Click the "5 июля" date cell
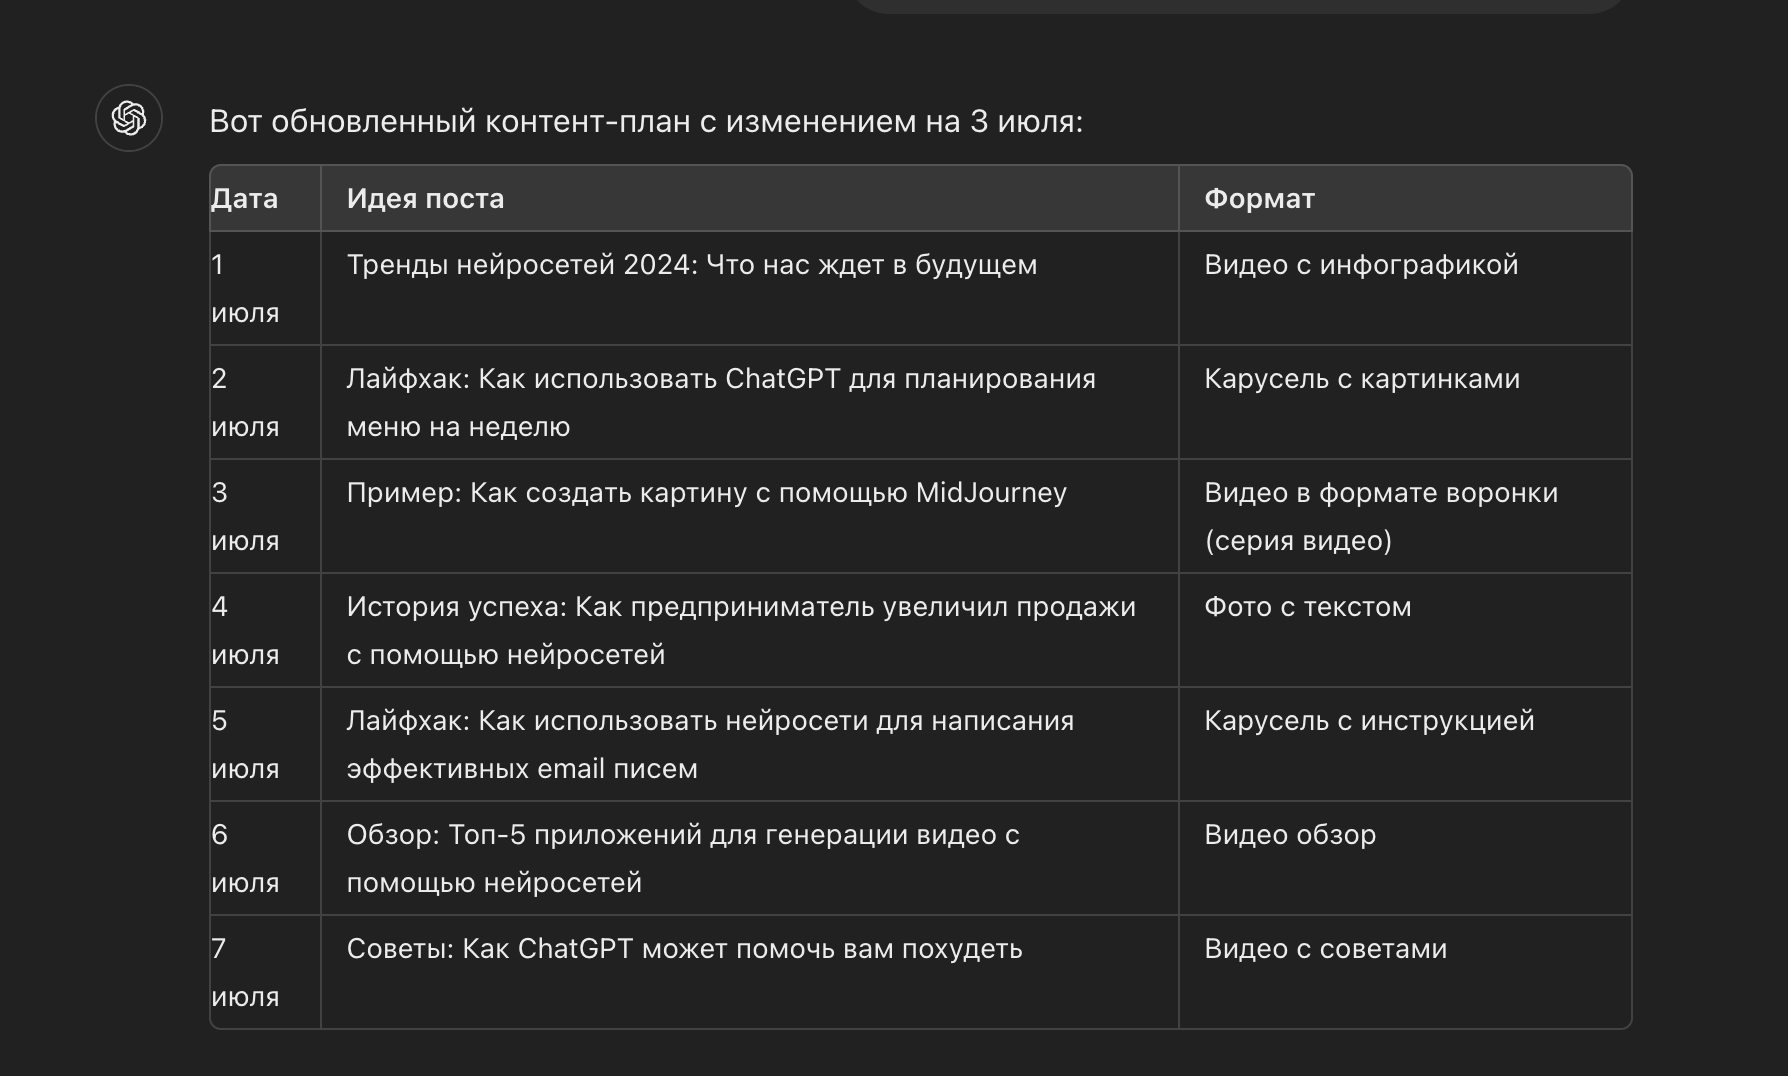The height and width of the screenshot is (1076, 1788). point(265,745)
